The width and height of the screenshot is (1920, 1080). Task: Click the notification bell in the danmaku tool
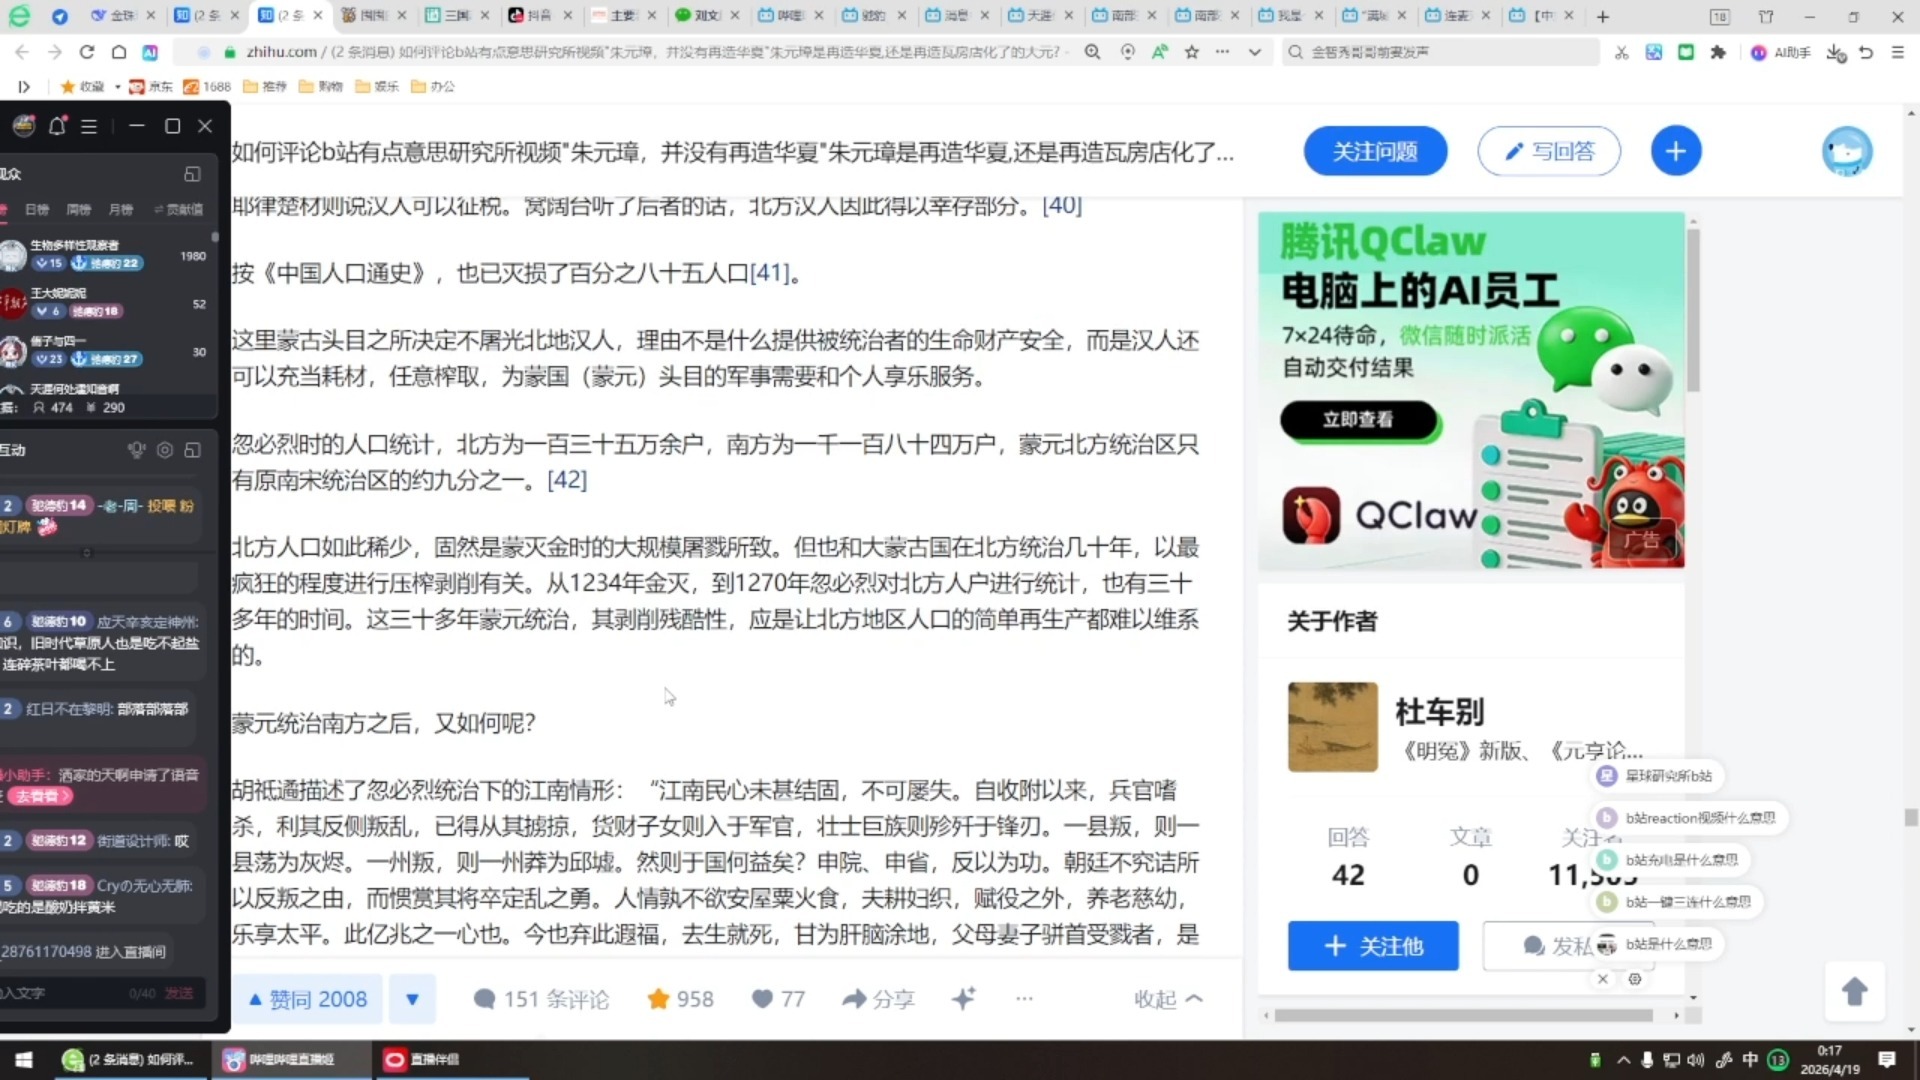[x=57, y=126]
